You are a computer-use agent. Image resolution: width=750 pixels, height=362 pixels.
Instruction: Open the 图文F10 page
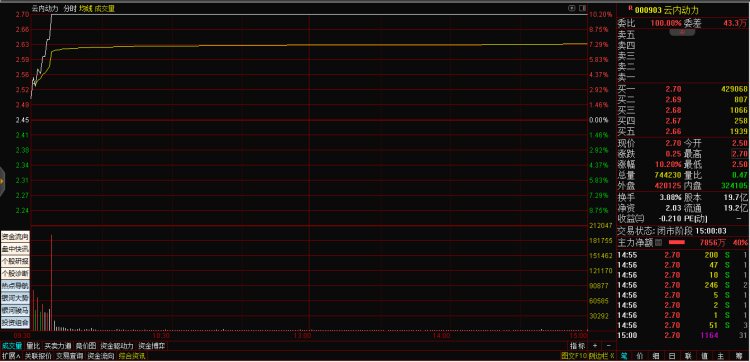574,356
